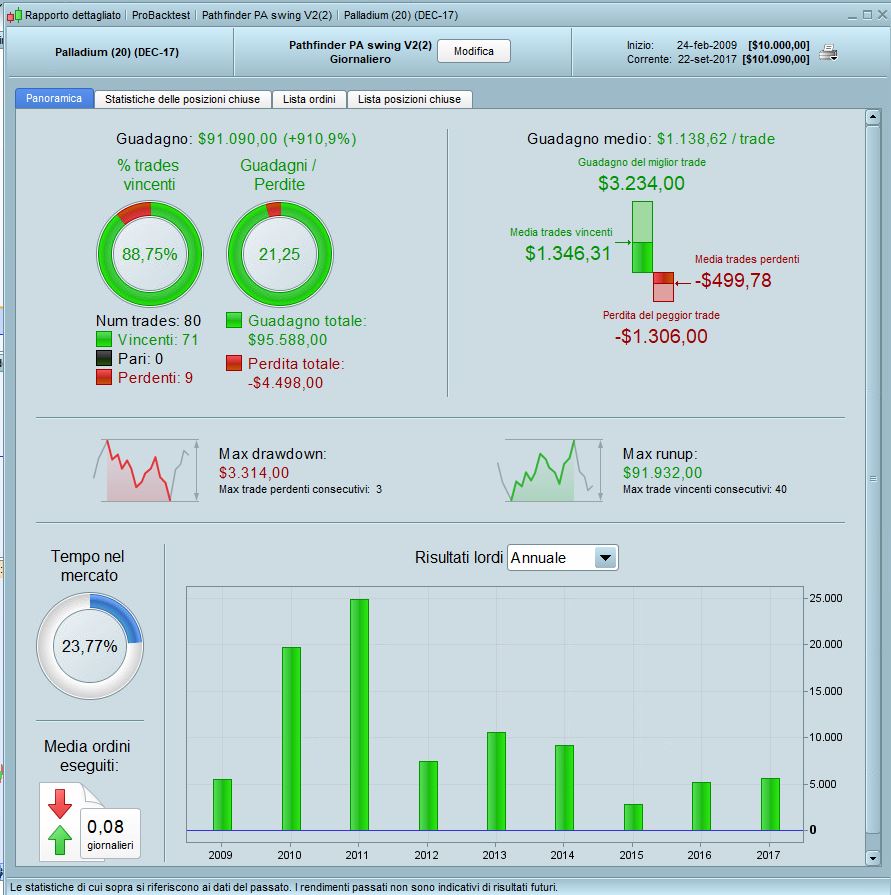Open the Lista posizioni chiuse tab
The image size is (891, 895).
(x=409, y=99)
